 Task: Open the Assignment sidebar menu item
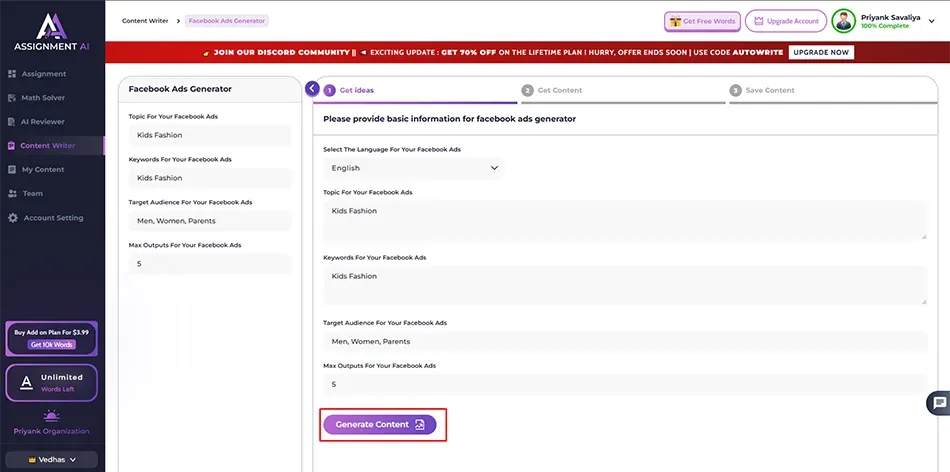[43, 74]
